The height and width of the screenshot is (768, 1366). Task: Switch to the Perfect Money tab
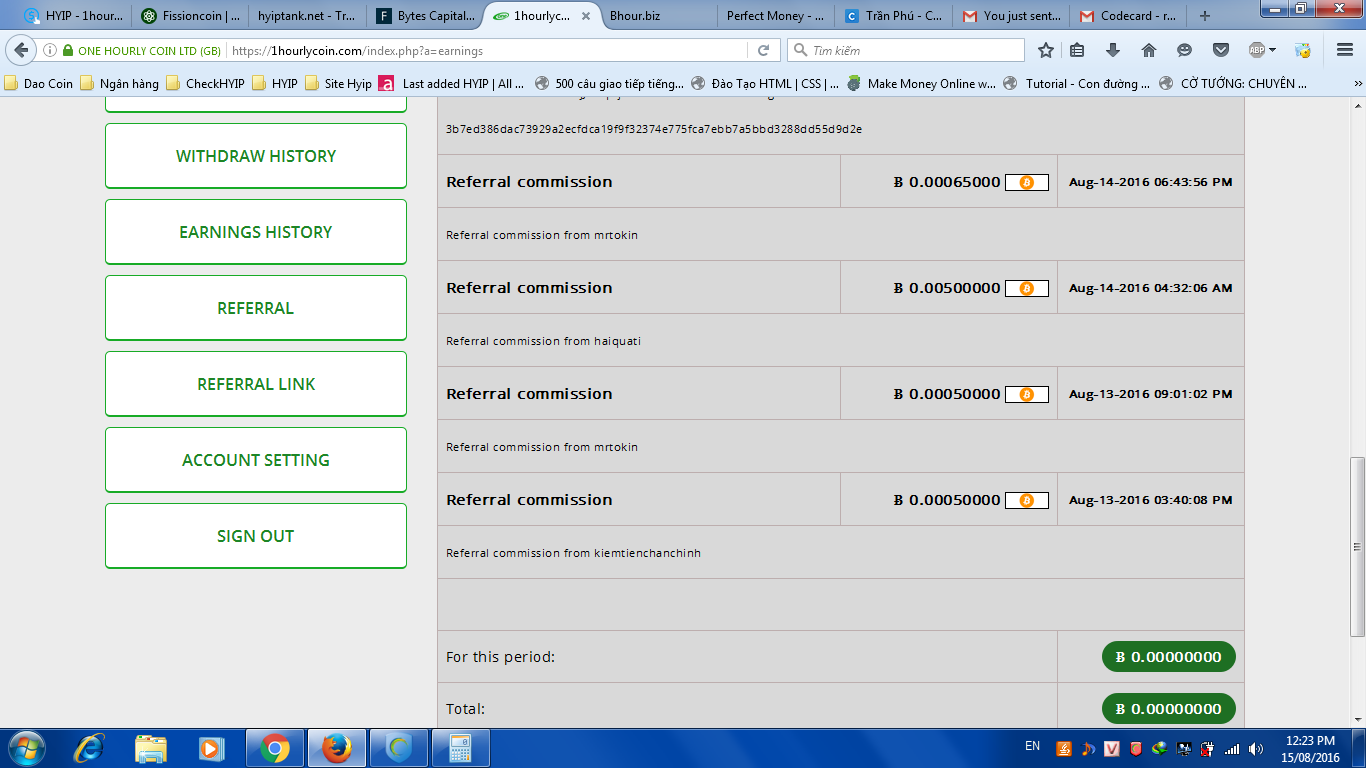776,16
